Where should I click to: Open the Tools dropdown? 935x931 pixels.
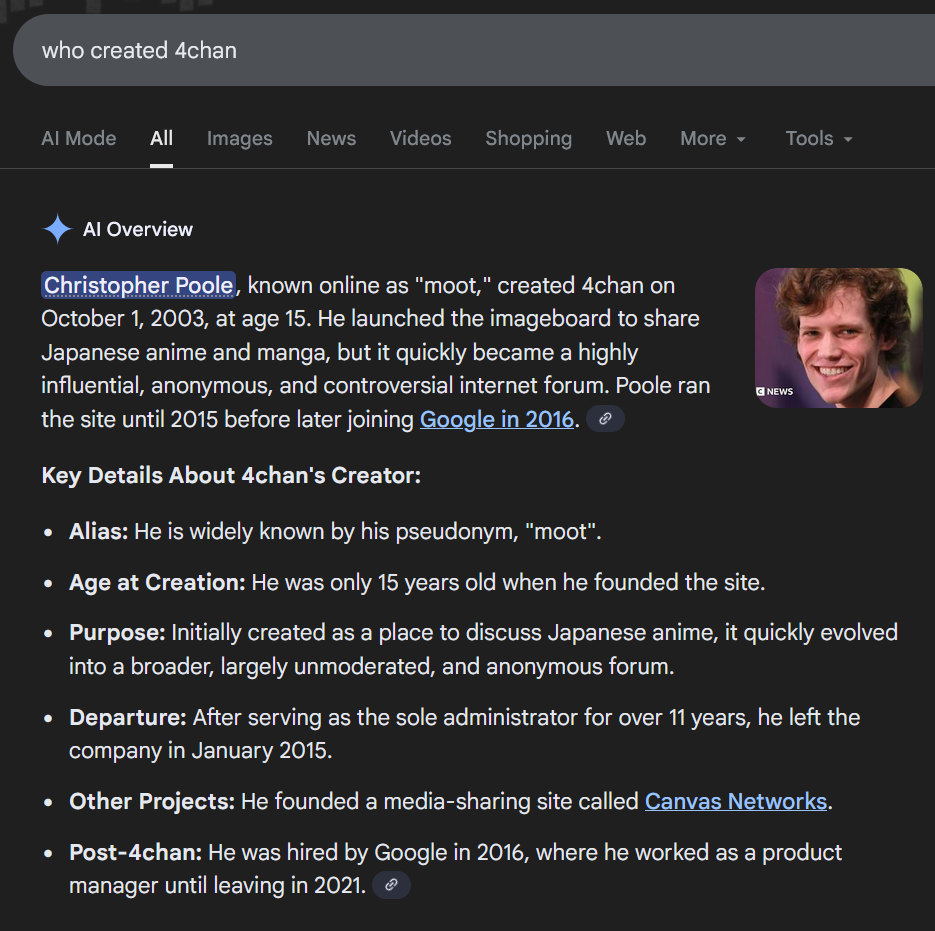(x=819, y=138)
